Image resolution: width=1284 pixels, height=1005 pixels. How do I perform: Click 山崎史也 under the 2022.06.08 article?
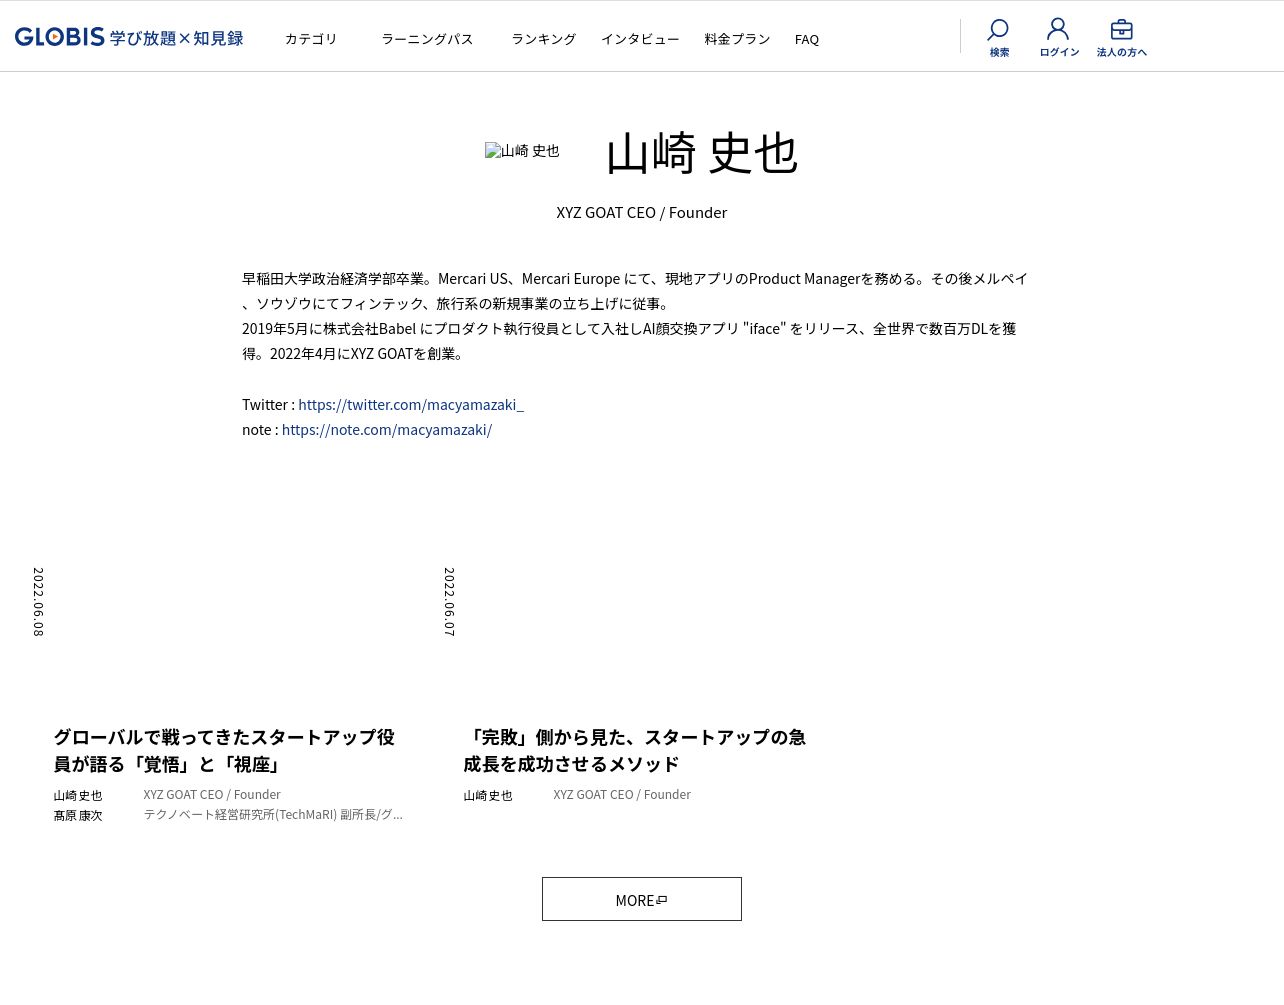pos(78,795)
